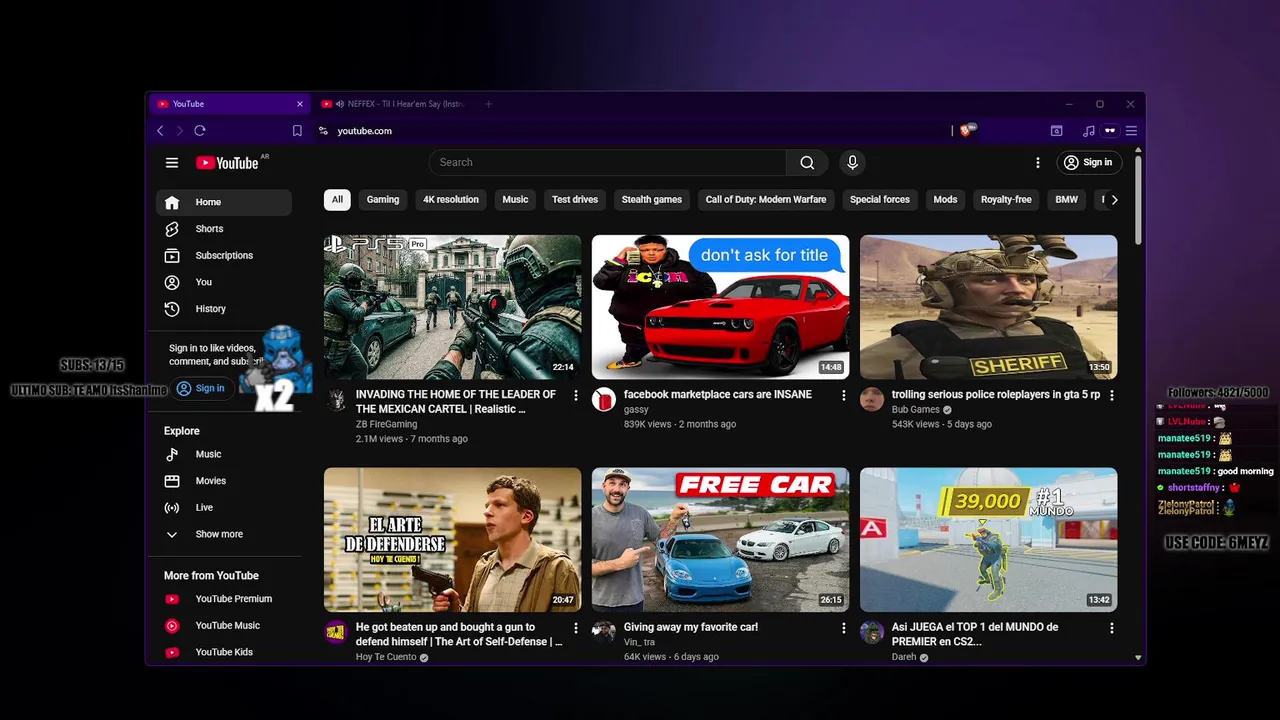Open the YouTube guide hamburger menu
1280x720 pixels.
coord(172,162)
